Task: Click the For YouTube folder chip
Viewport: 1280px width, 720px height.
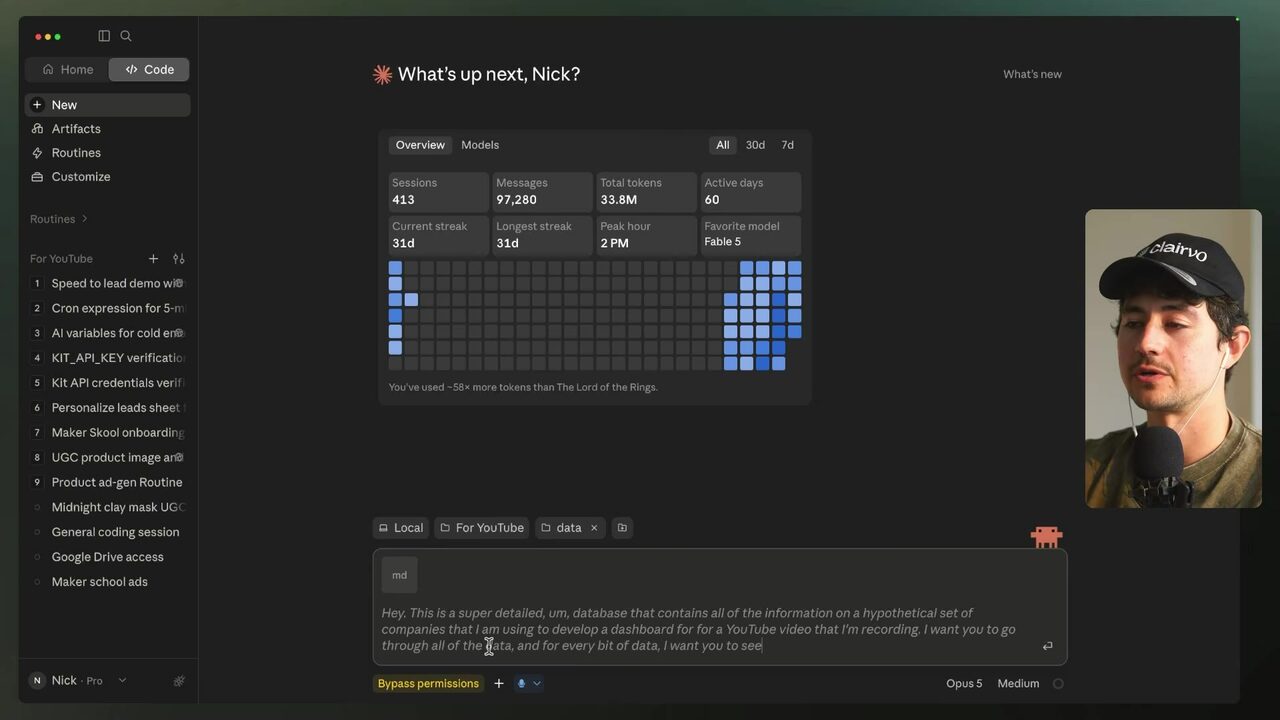Action: coord(481,528)
